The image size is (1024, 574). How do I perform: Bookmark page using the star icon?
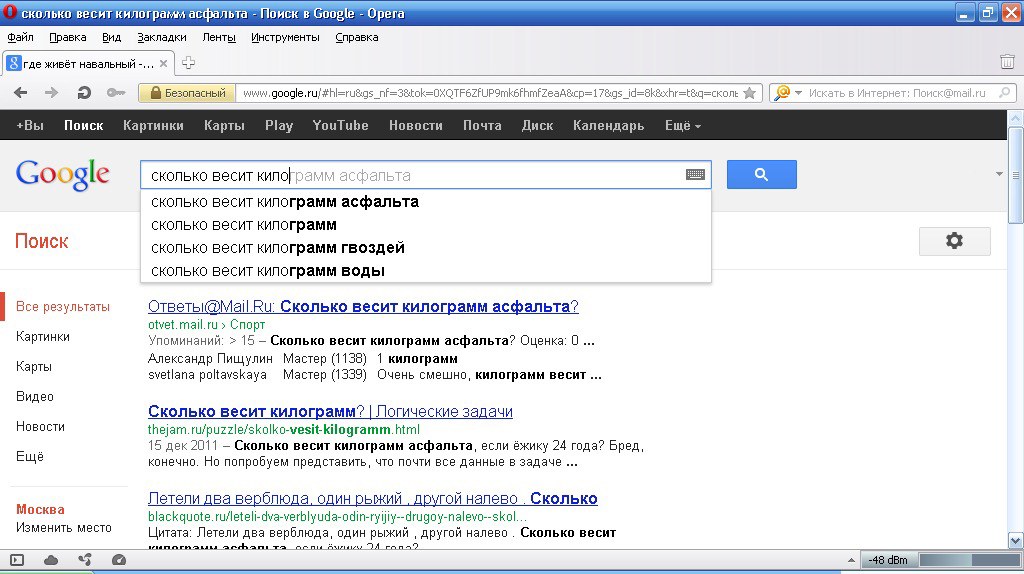[750, 93]
